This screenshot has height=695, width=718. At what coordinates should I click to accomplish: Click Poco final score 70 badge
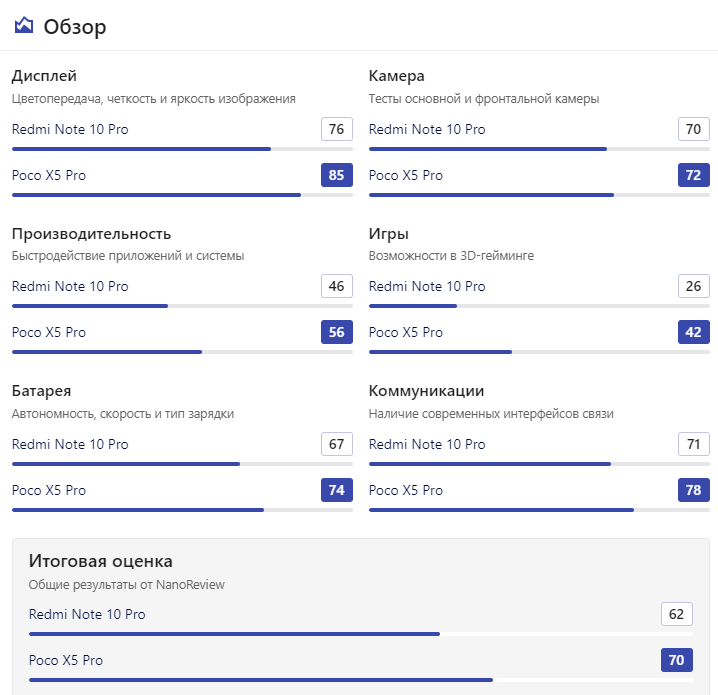676,660
